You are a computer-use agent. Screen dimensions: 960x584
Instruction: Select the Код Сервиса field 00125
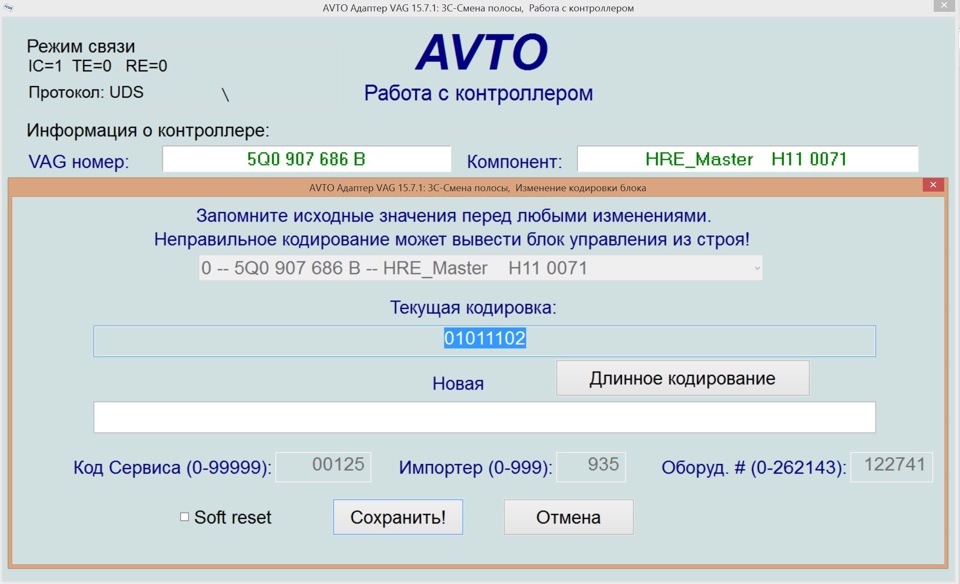323,467
